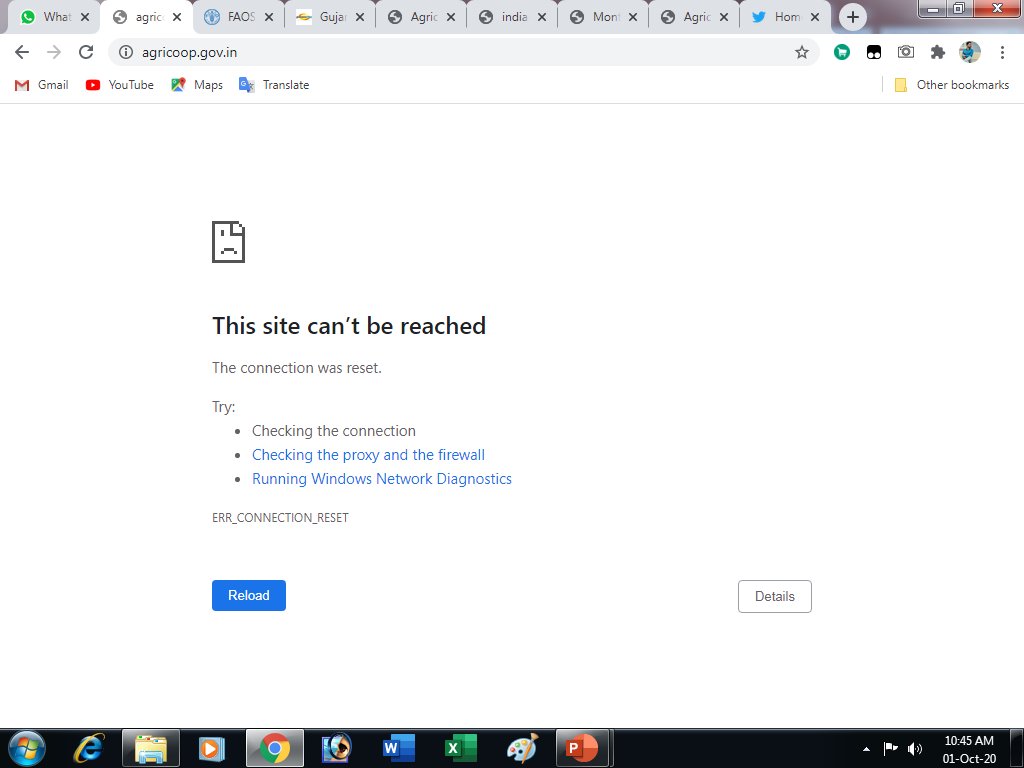Open Windows Media Player taskbar icon
The width and height of the screenshot is (1024, 768).
212,748
